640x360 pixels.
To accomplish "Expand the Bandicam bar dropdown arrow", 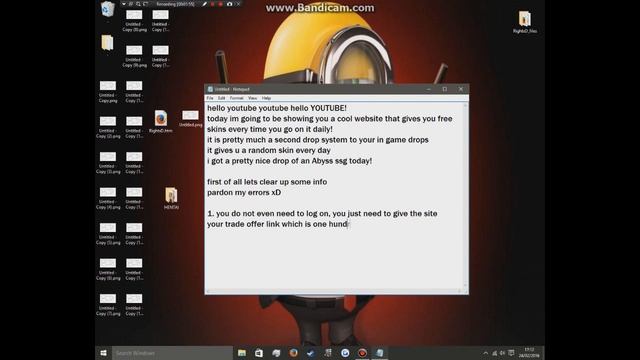I will coord(124,4).
